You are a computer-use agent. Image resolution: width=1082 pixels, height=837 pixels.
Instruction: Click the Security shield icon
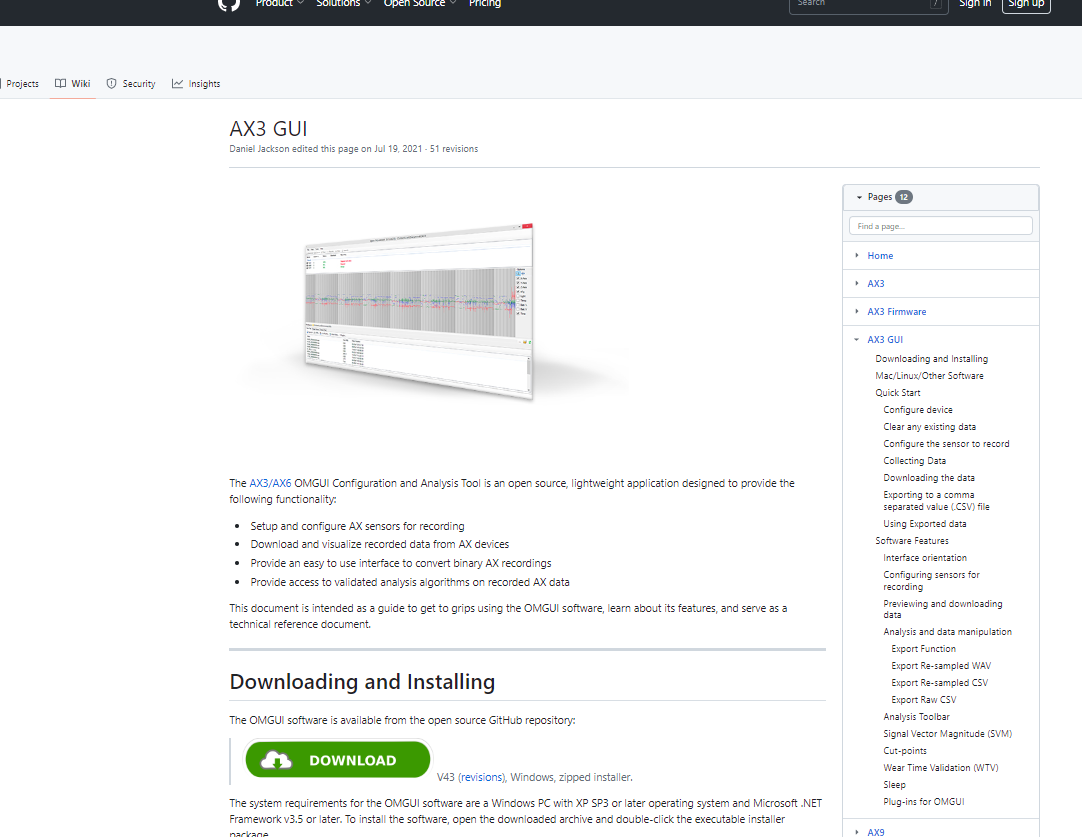click(111, 83)
